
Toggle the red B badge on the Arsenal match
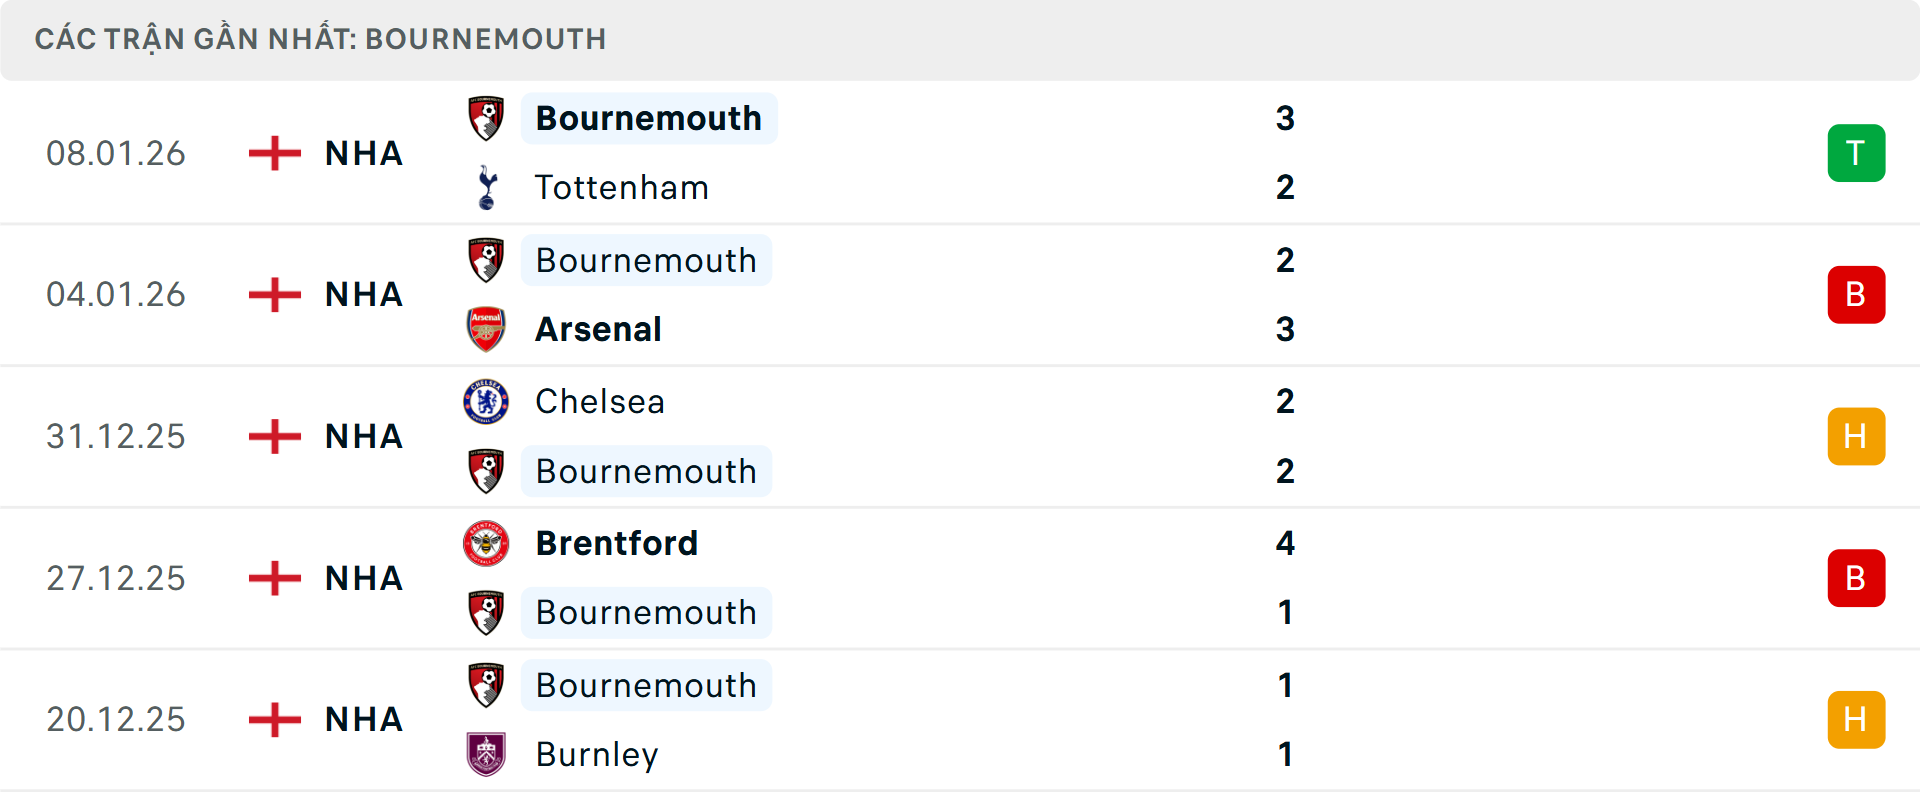(x=1857, y=295)
